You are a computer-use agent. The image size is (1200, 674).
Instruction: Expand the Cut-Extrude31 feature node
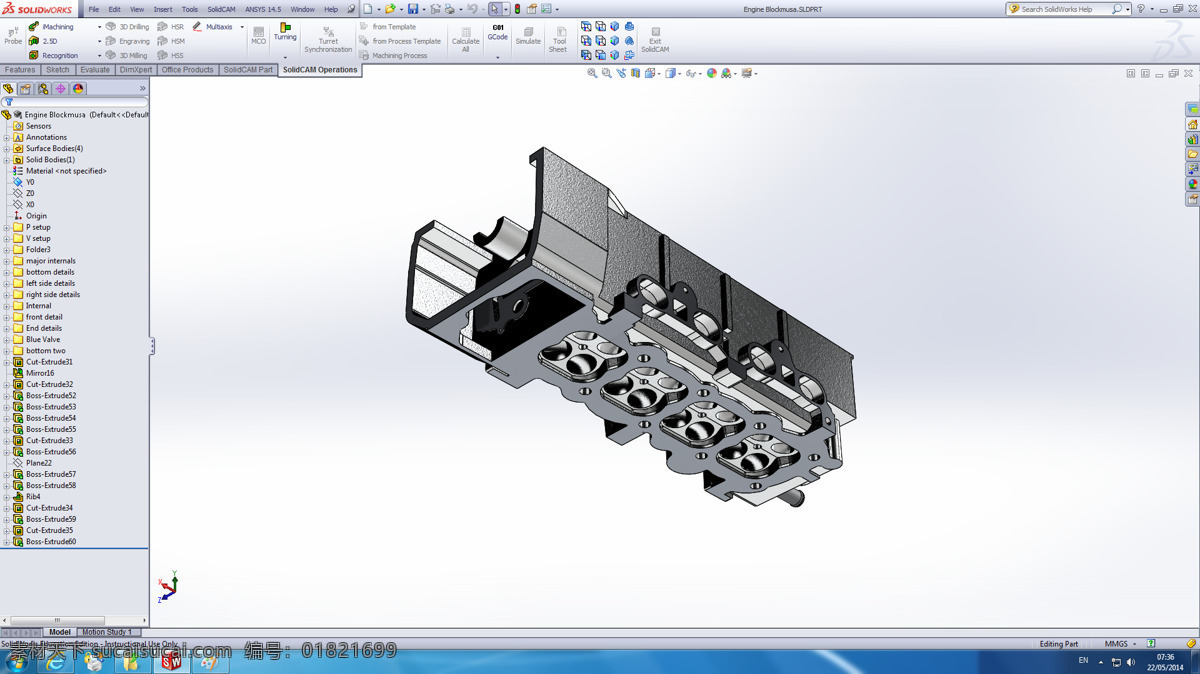(6, 362)
